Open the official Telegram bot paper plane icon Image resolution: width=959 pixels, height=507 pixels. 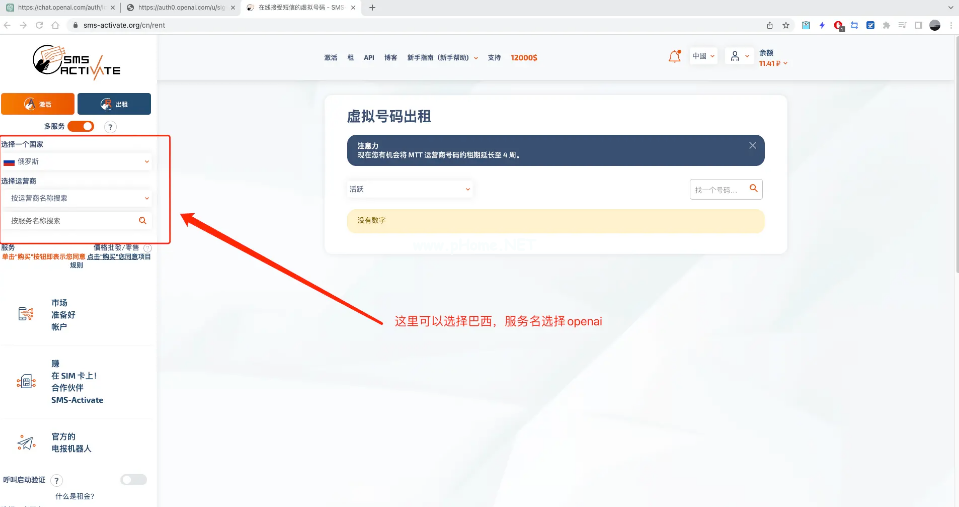[26, 443]
